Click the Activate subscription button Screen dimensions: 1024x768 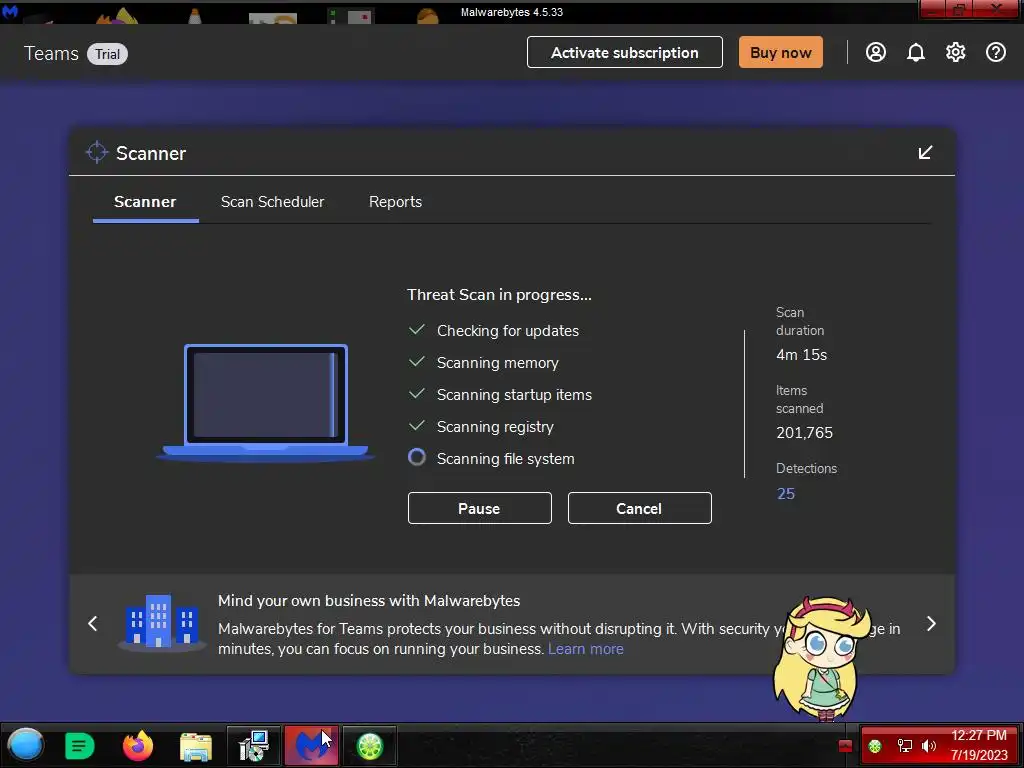click(x=624, y=52)
